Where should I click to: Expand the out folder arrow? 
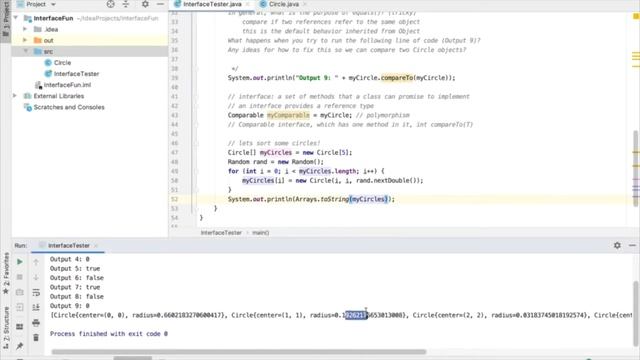click(25, 40)
